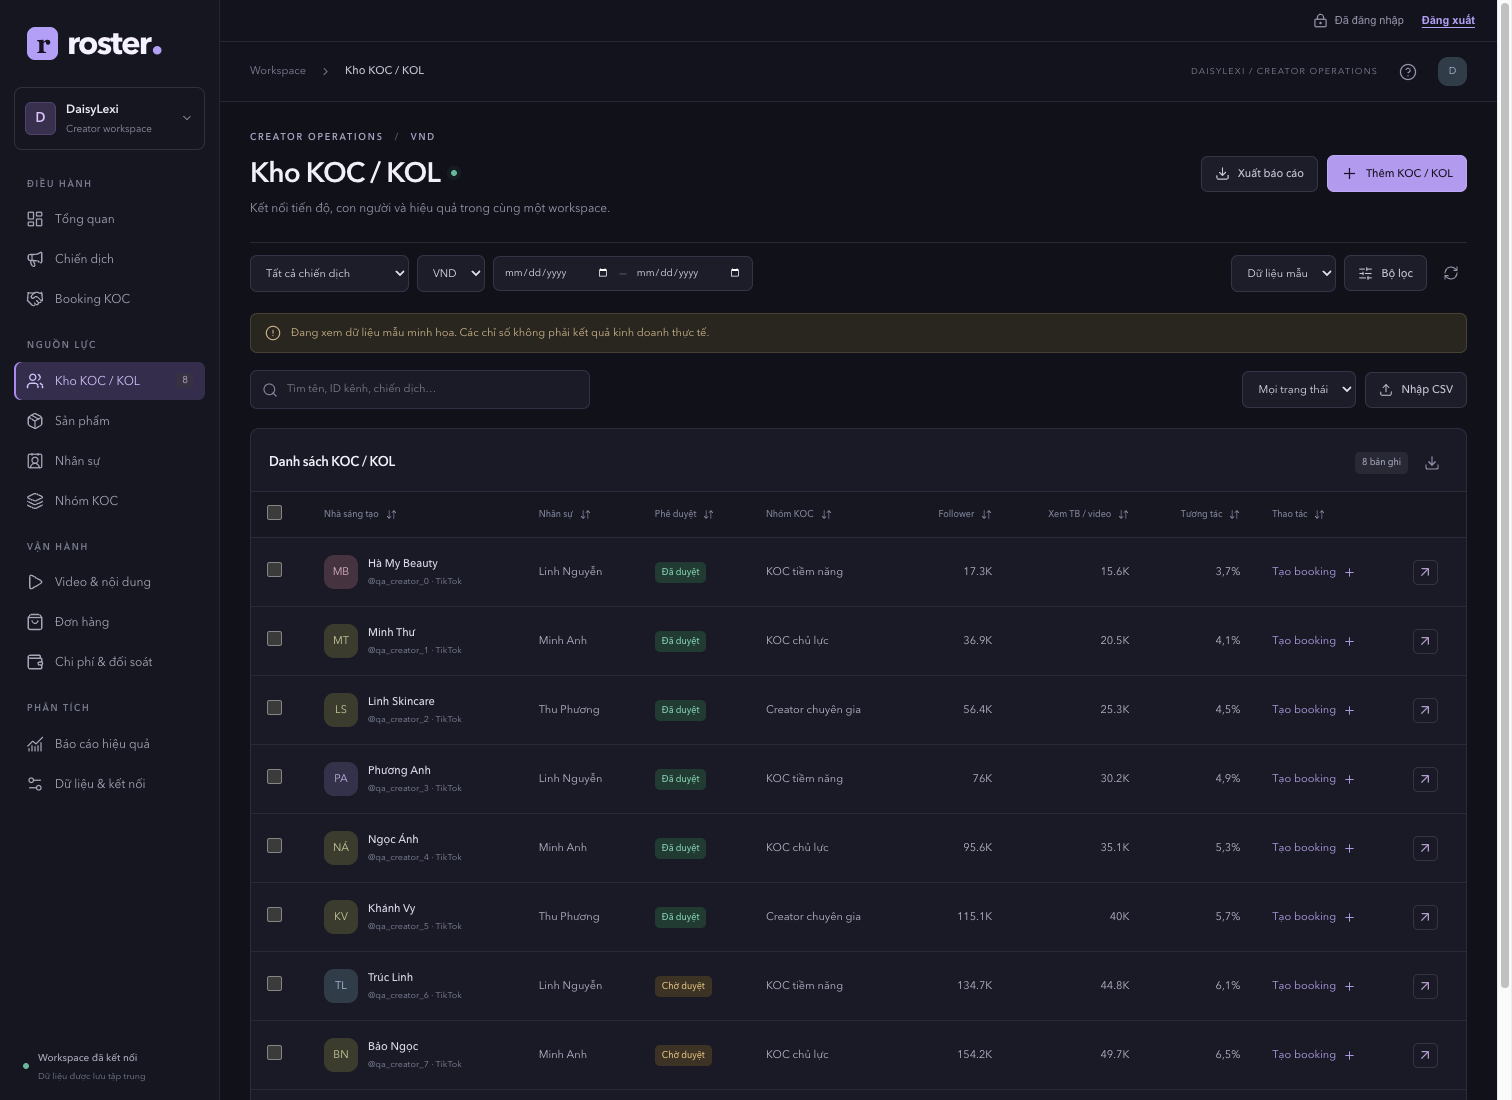Download the KOC list via table download icon

point(1432,462)
